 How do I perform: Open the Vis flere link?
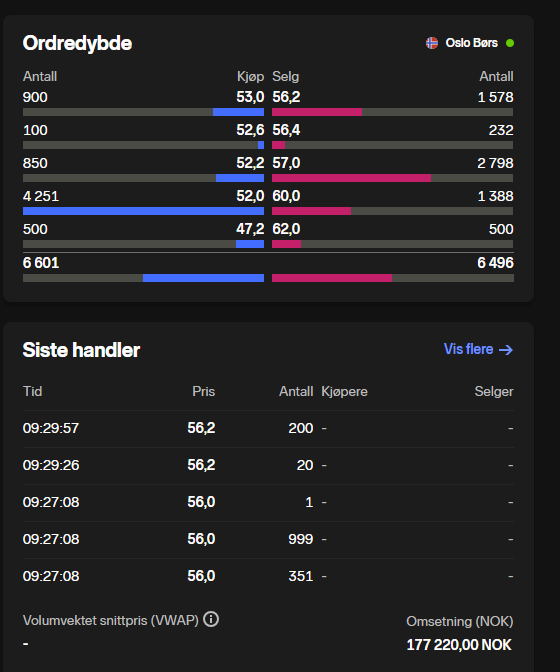[478, 349]
